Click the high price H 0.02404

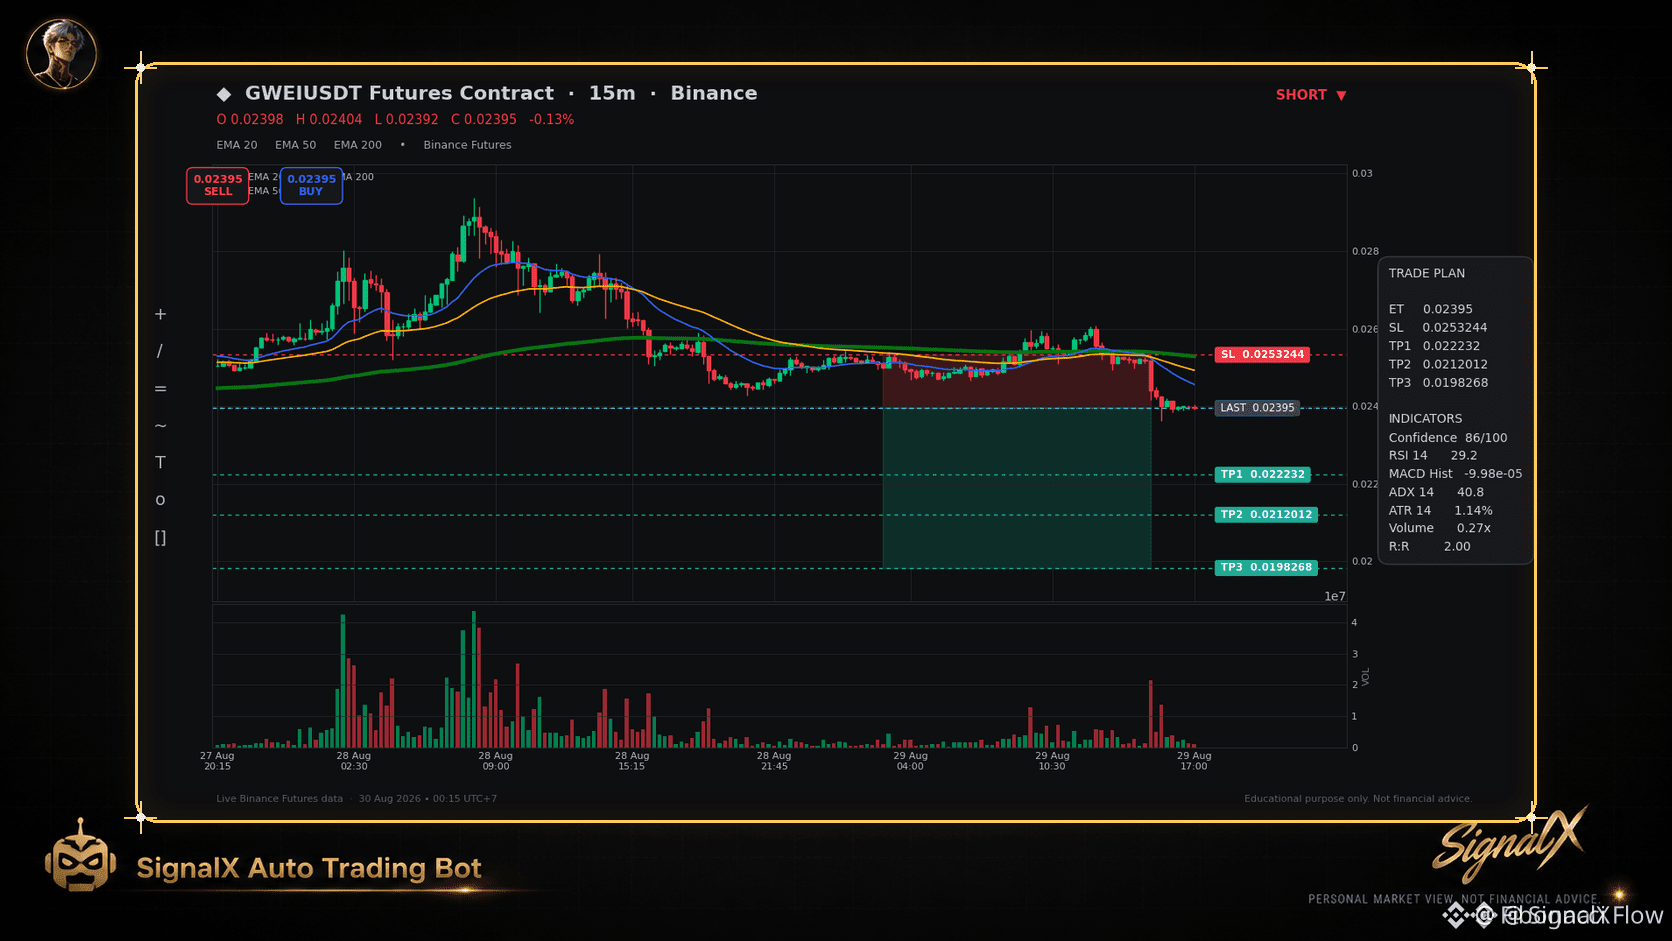tap(329, 119)
